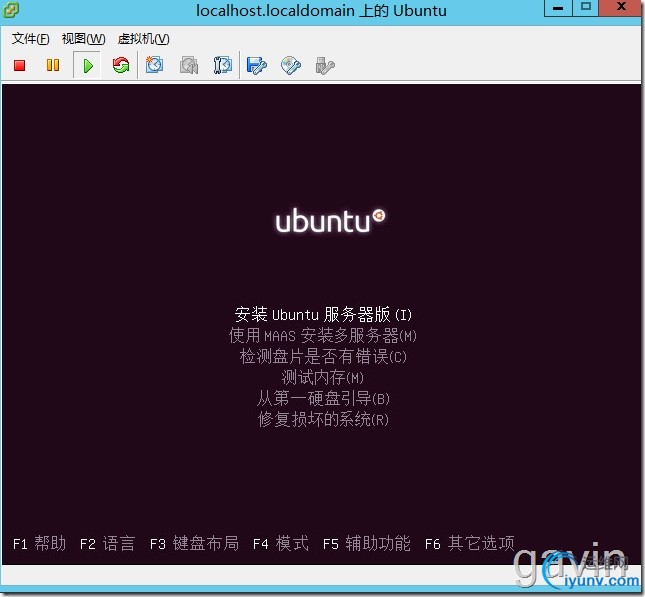The image size is (645, 597).
Task: Select 使用 MAAS 安装多服务器(M) option
Action: [323, 336]
